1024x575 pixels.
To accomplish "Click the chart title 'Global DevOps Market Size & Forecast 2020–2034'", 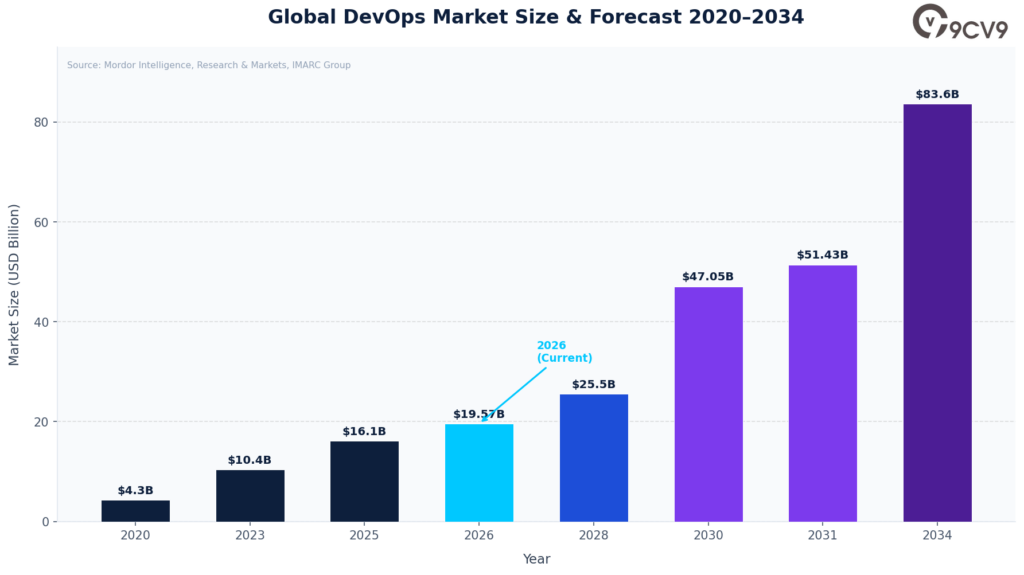I will 536,16.
